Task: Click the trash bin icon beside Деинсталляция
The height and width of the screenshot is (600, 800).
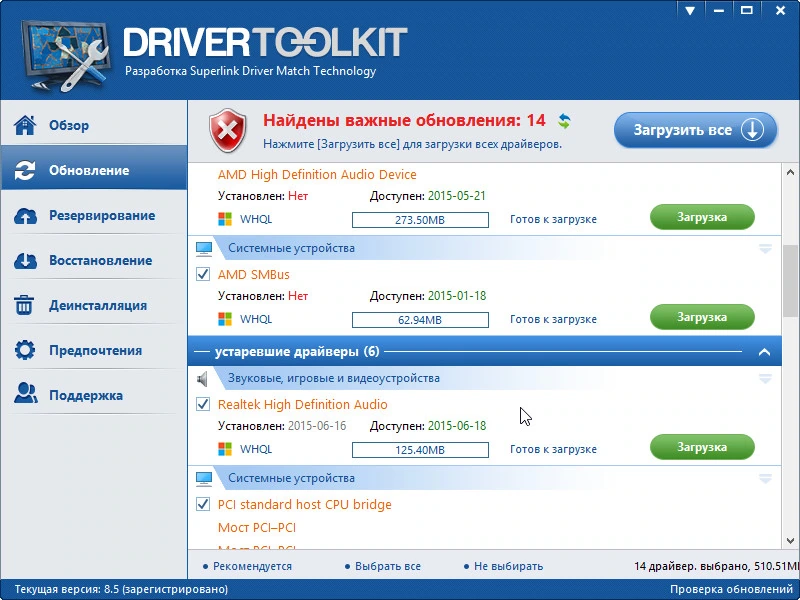Action: (24, 305)
